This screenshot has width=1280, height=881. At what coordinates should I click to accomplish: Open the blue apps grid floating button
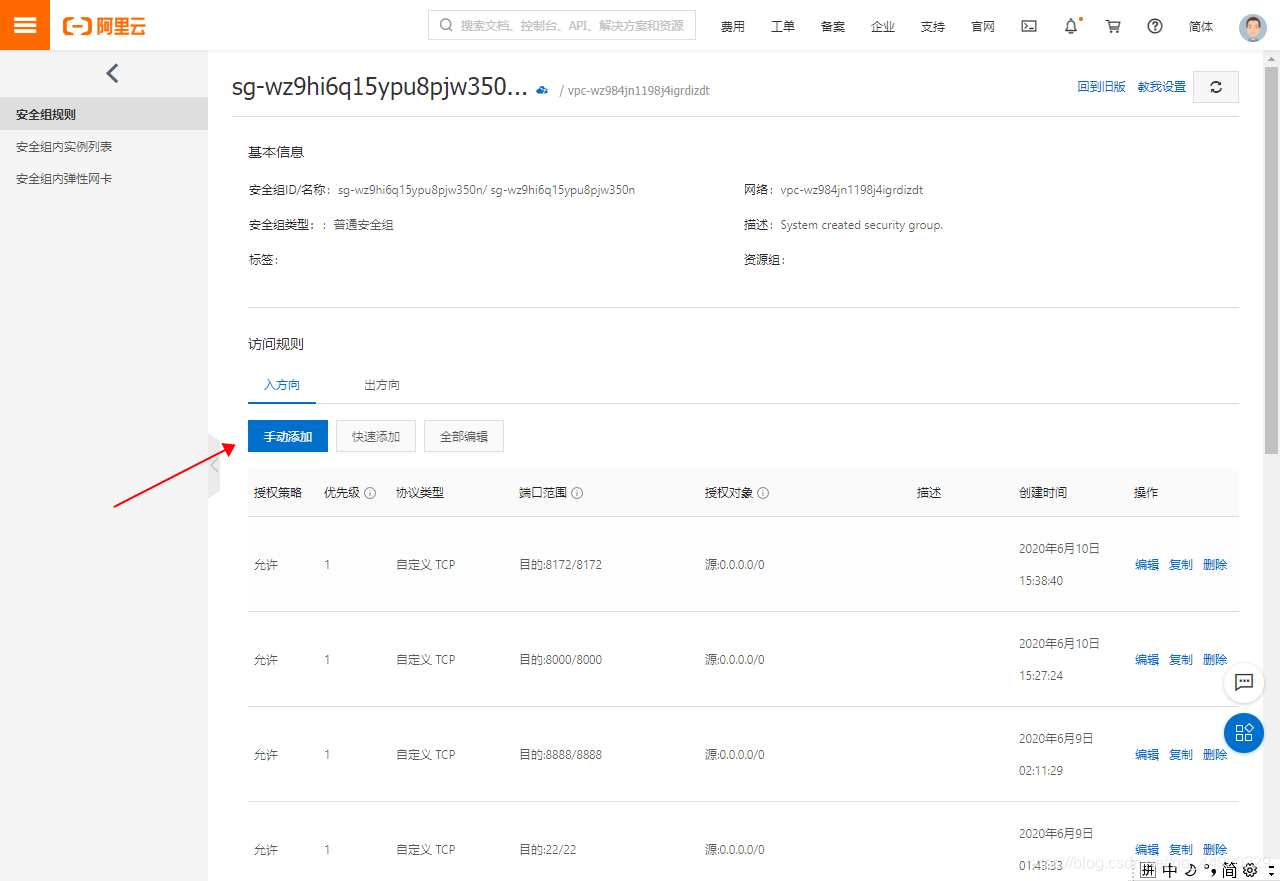tap(1244, 732)
